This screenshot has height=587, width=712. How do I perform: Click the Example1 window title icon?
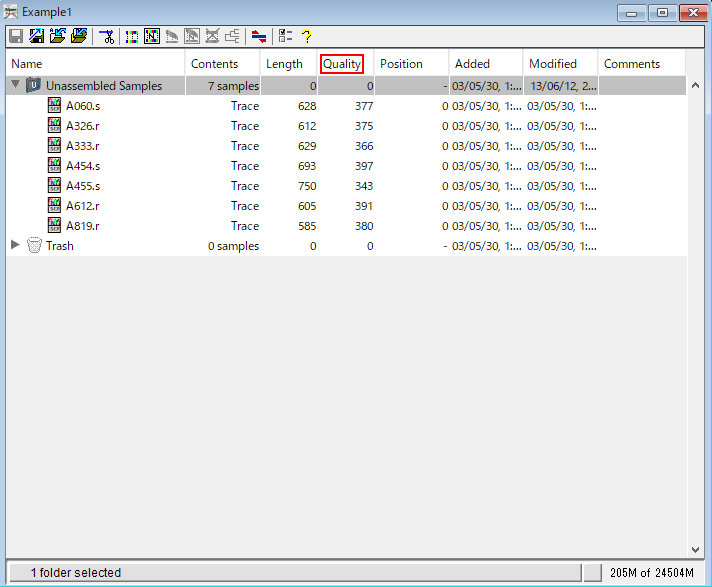[11, 12]
